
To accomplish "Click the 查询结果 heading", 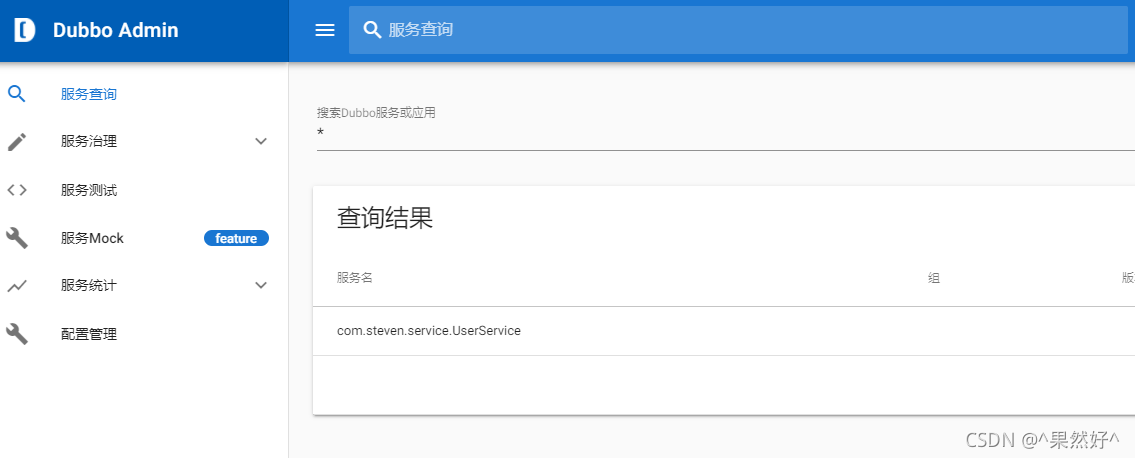I will (385, 218).
